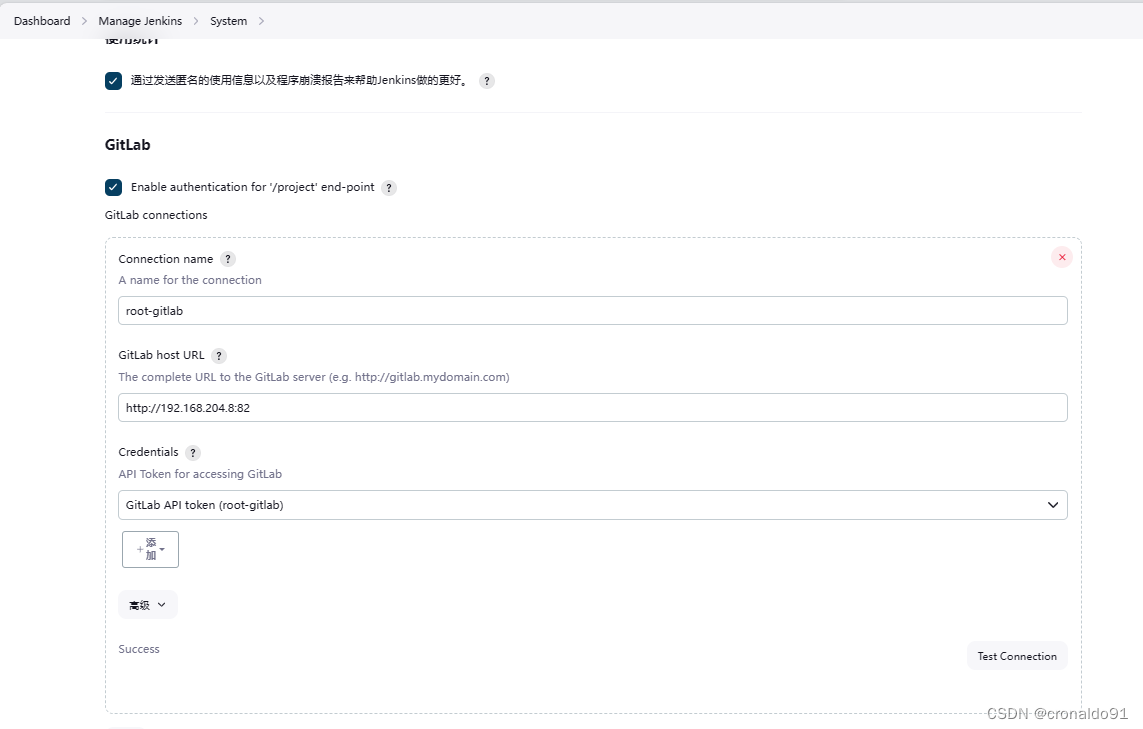Viewport: 1143px width, 729px height.
Task: Click 'The complete URL to the GitLab server' hint
Action: pos(313,377)
